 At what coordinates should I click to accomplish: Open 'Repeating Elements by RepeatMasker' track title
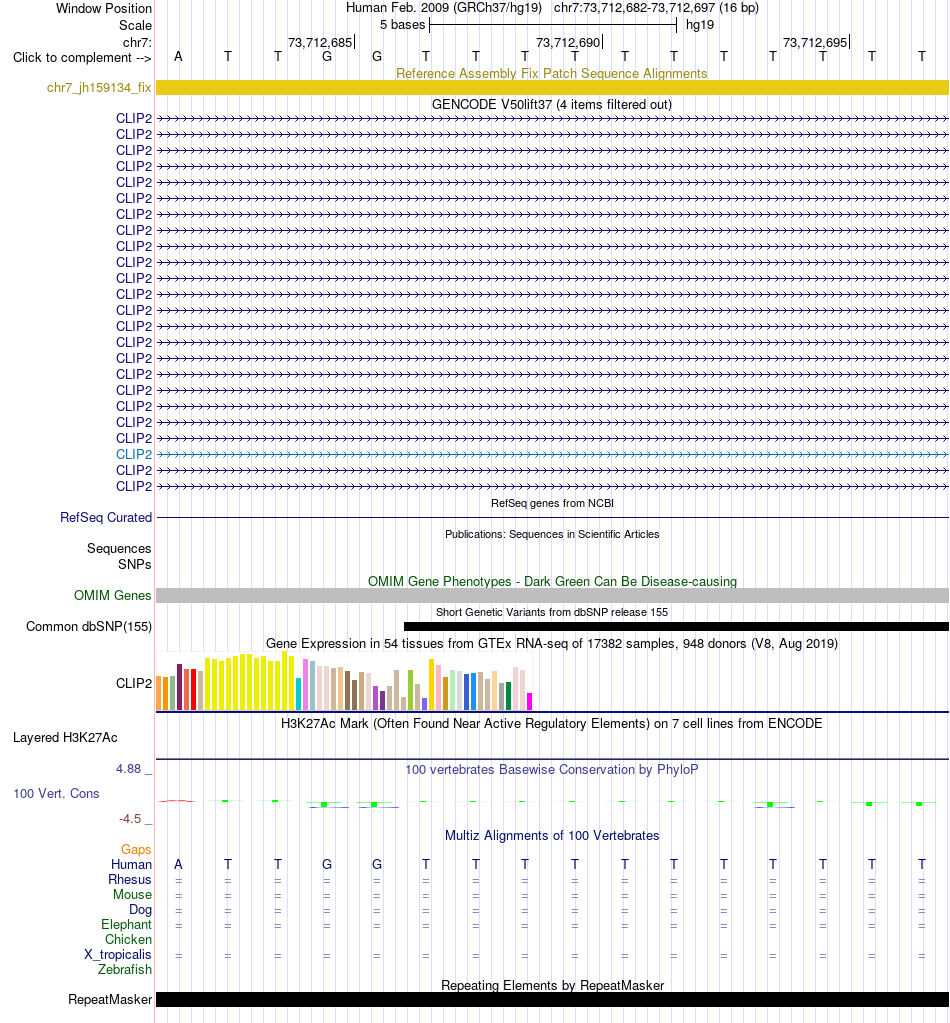tap(552, 985)
